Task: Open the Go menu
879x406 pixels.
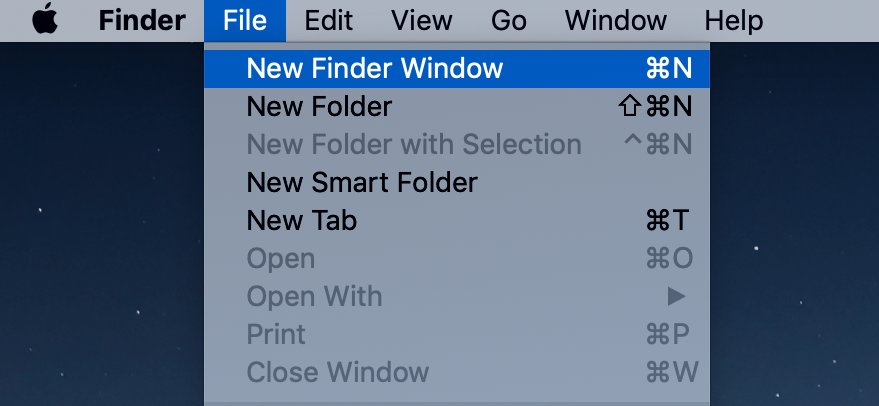Action: [508, 21]
